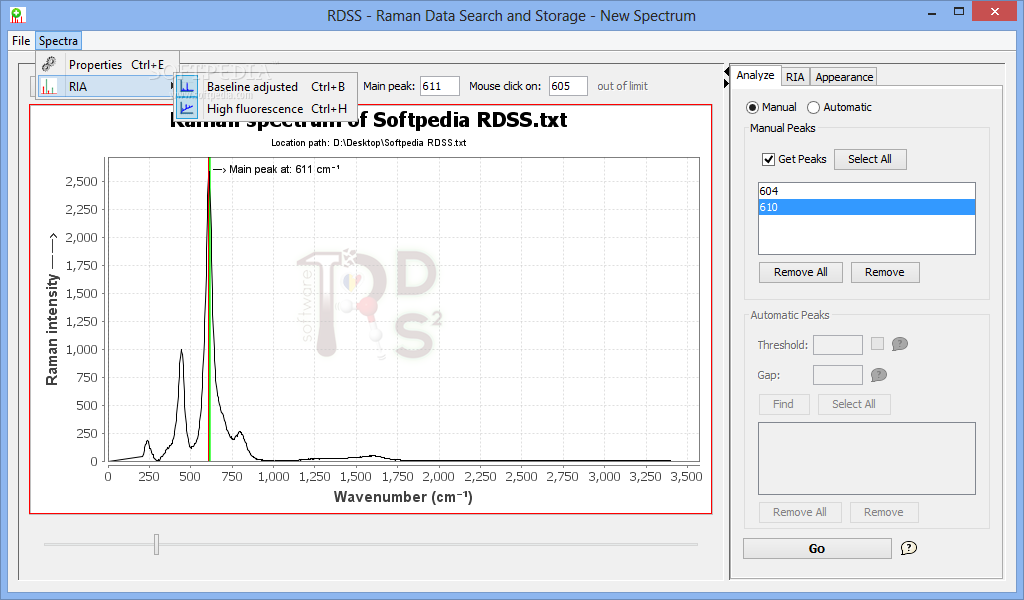Viewport: 1024px width, 600px height.
Task: Click Remove in Manual Peaks
Action: [x=885, y=272]
